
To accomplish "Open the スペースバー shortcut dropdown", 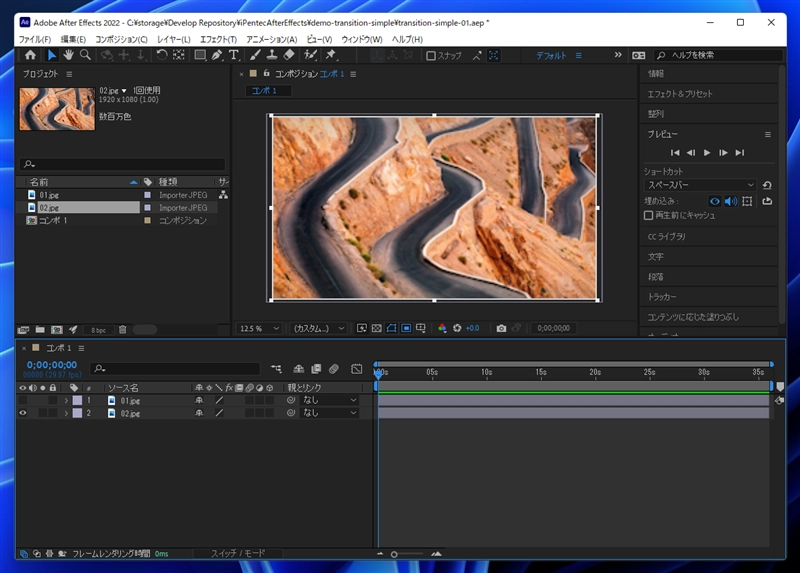I will [700, 185].
